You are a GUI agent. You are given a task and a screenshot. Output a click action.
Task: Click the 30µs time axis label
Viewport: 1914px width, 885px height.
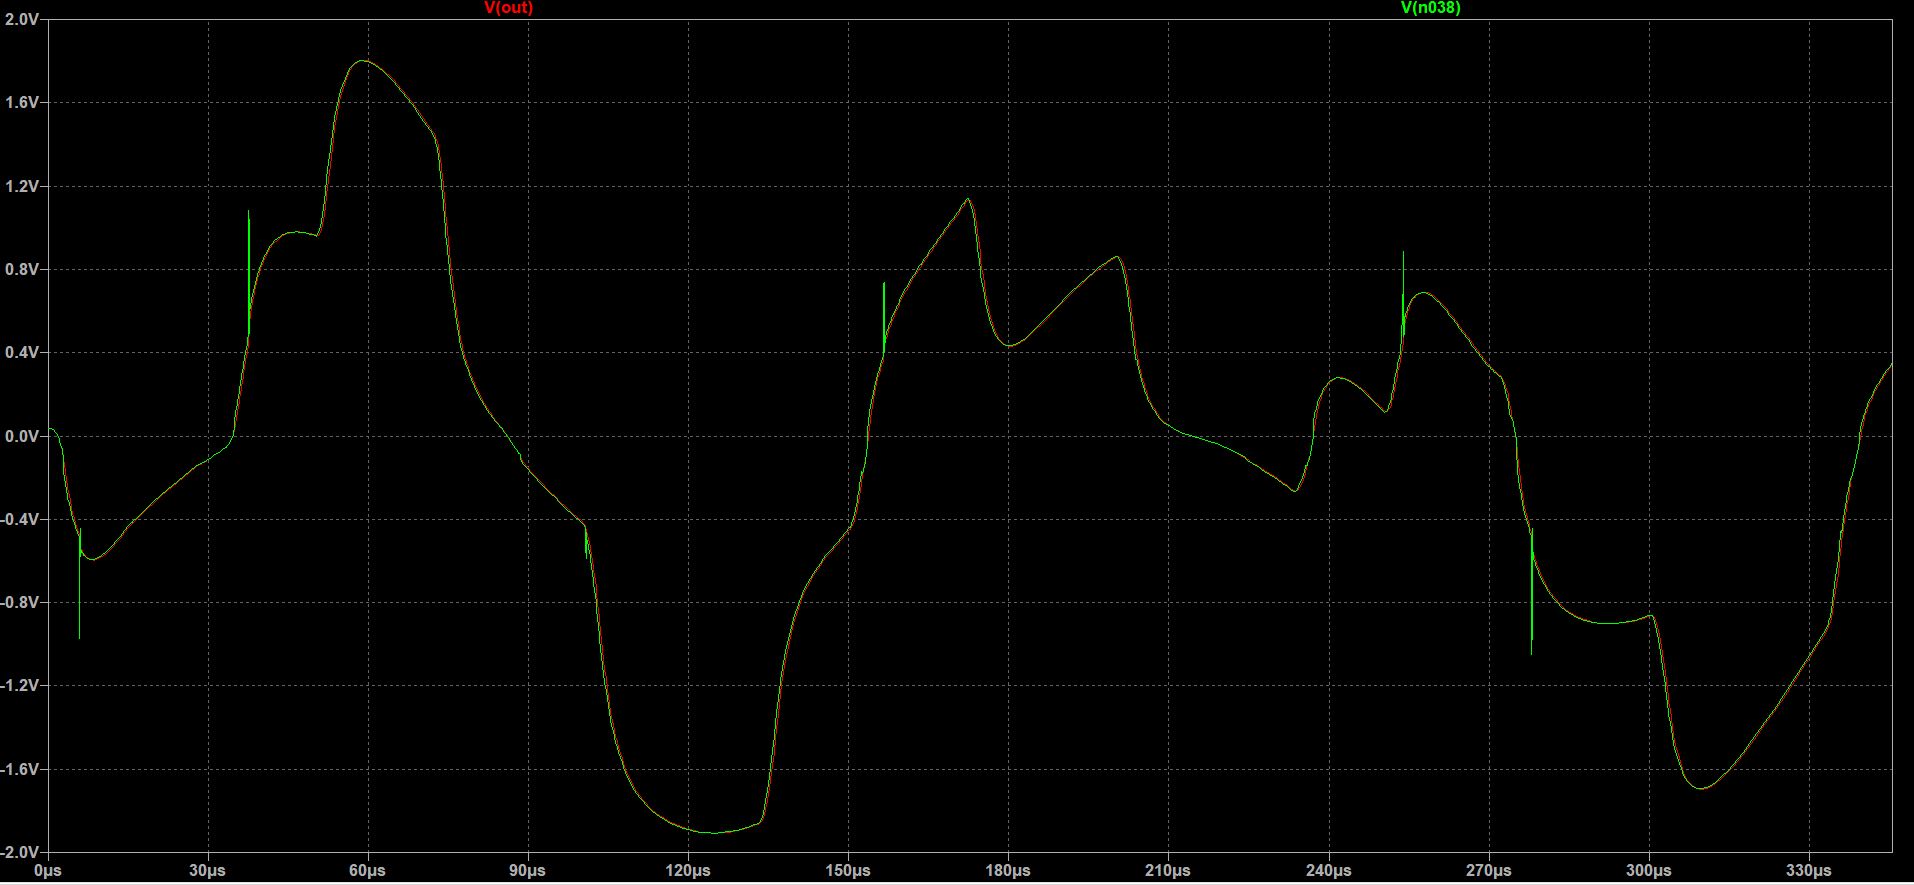point(207,871)
